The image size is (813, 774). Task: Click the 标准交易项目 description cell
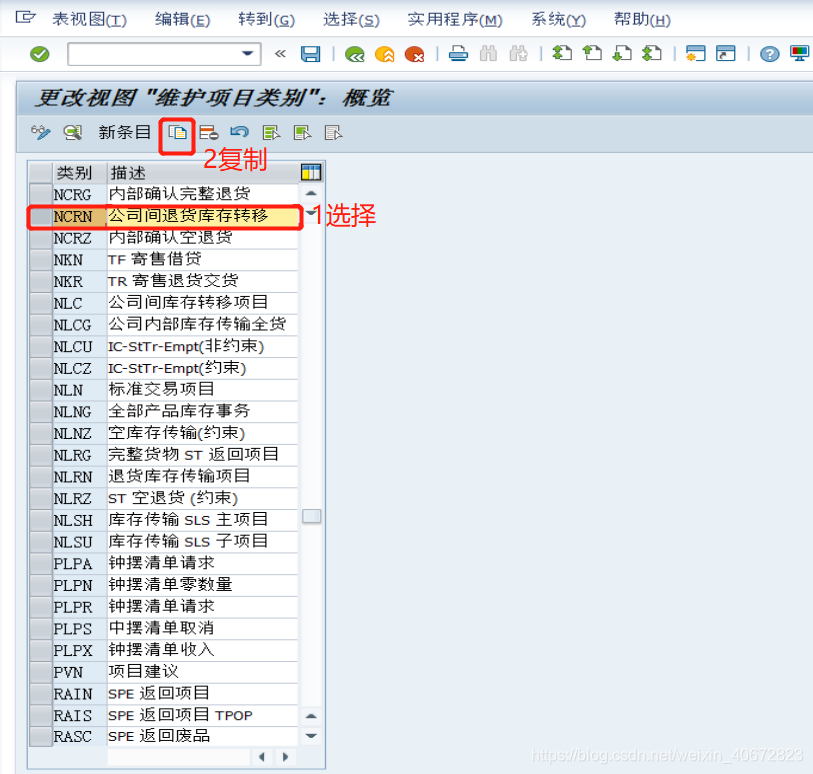203,390
